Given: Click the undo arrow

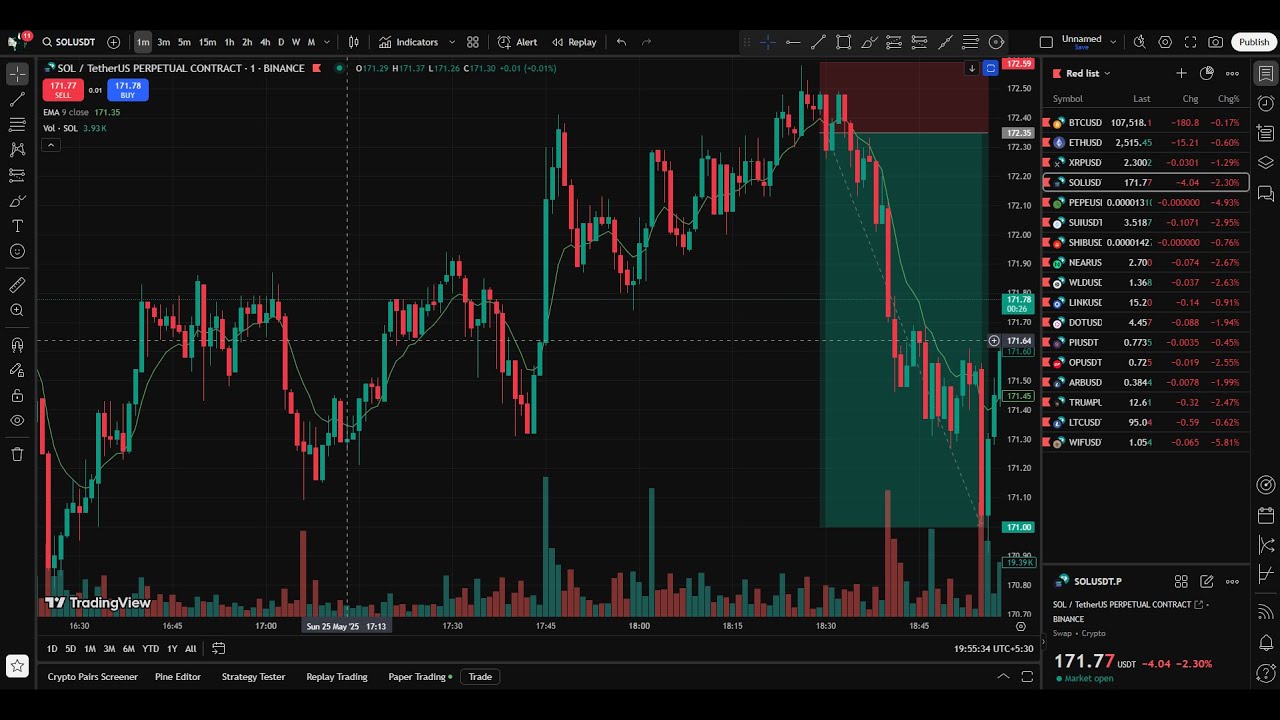Looking at the screenshot, I should (x=621, y=42).
